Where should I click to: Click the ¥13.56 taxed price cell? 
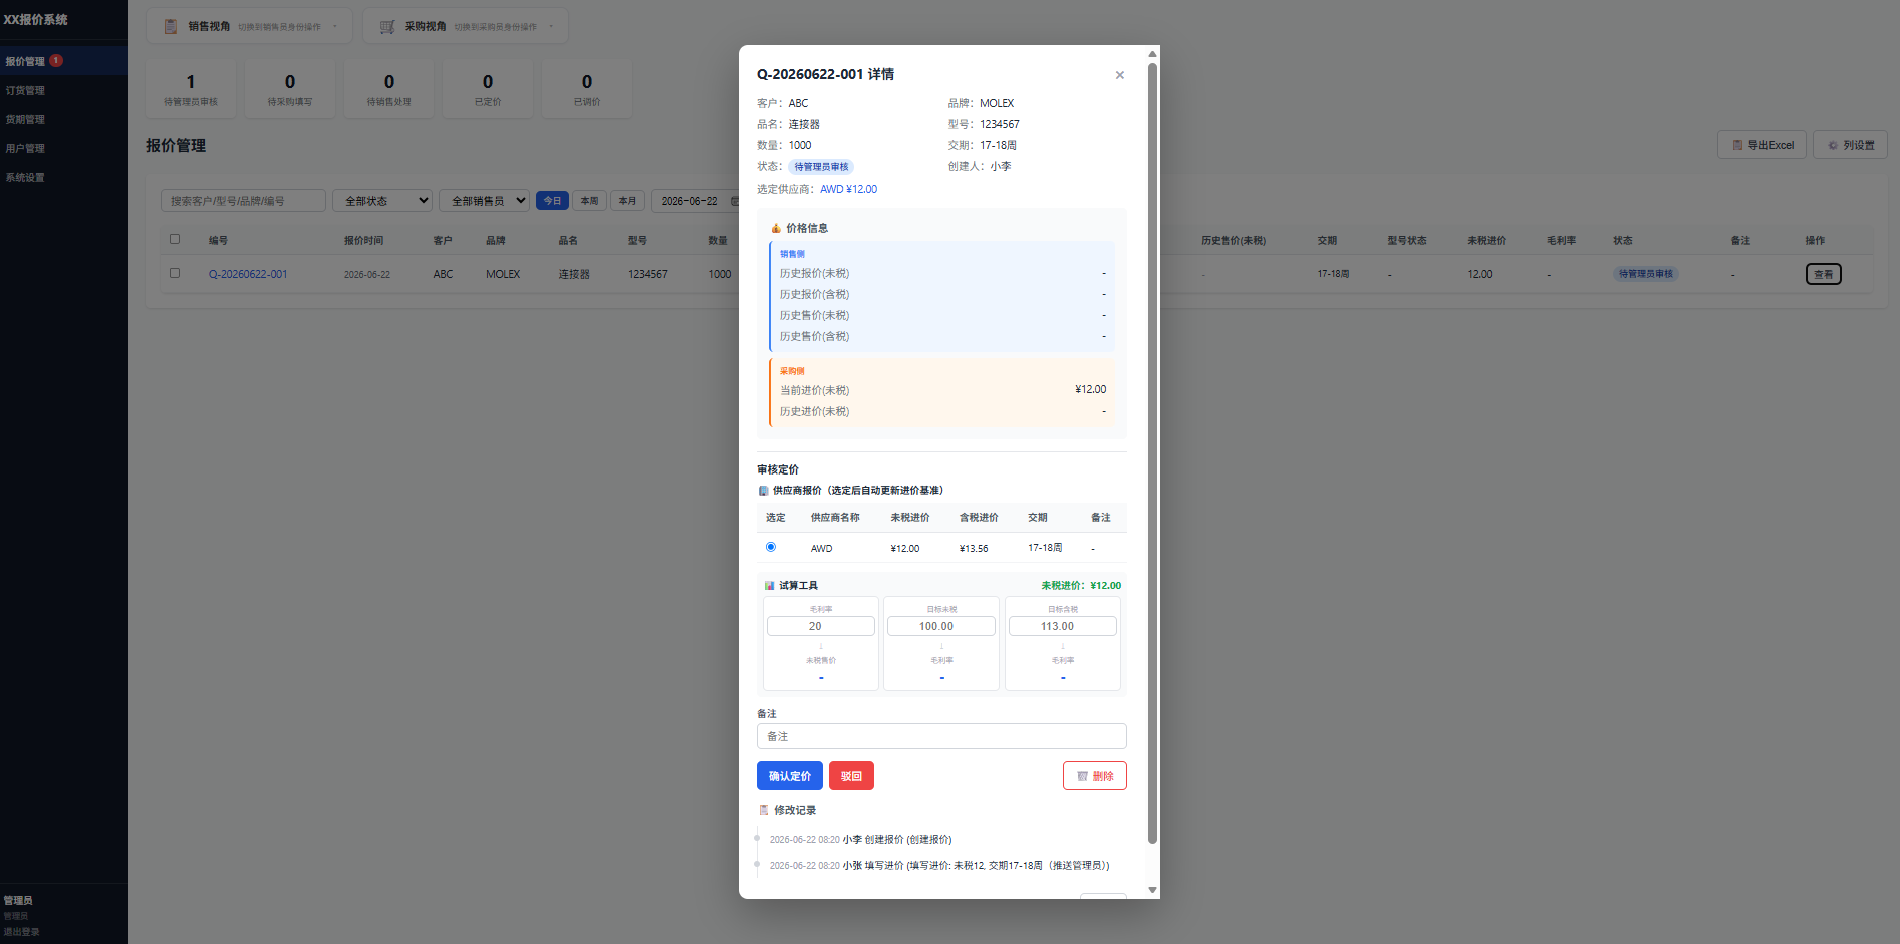click(974, 549)
